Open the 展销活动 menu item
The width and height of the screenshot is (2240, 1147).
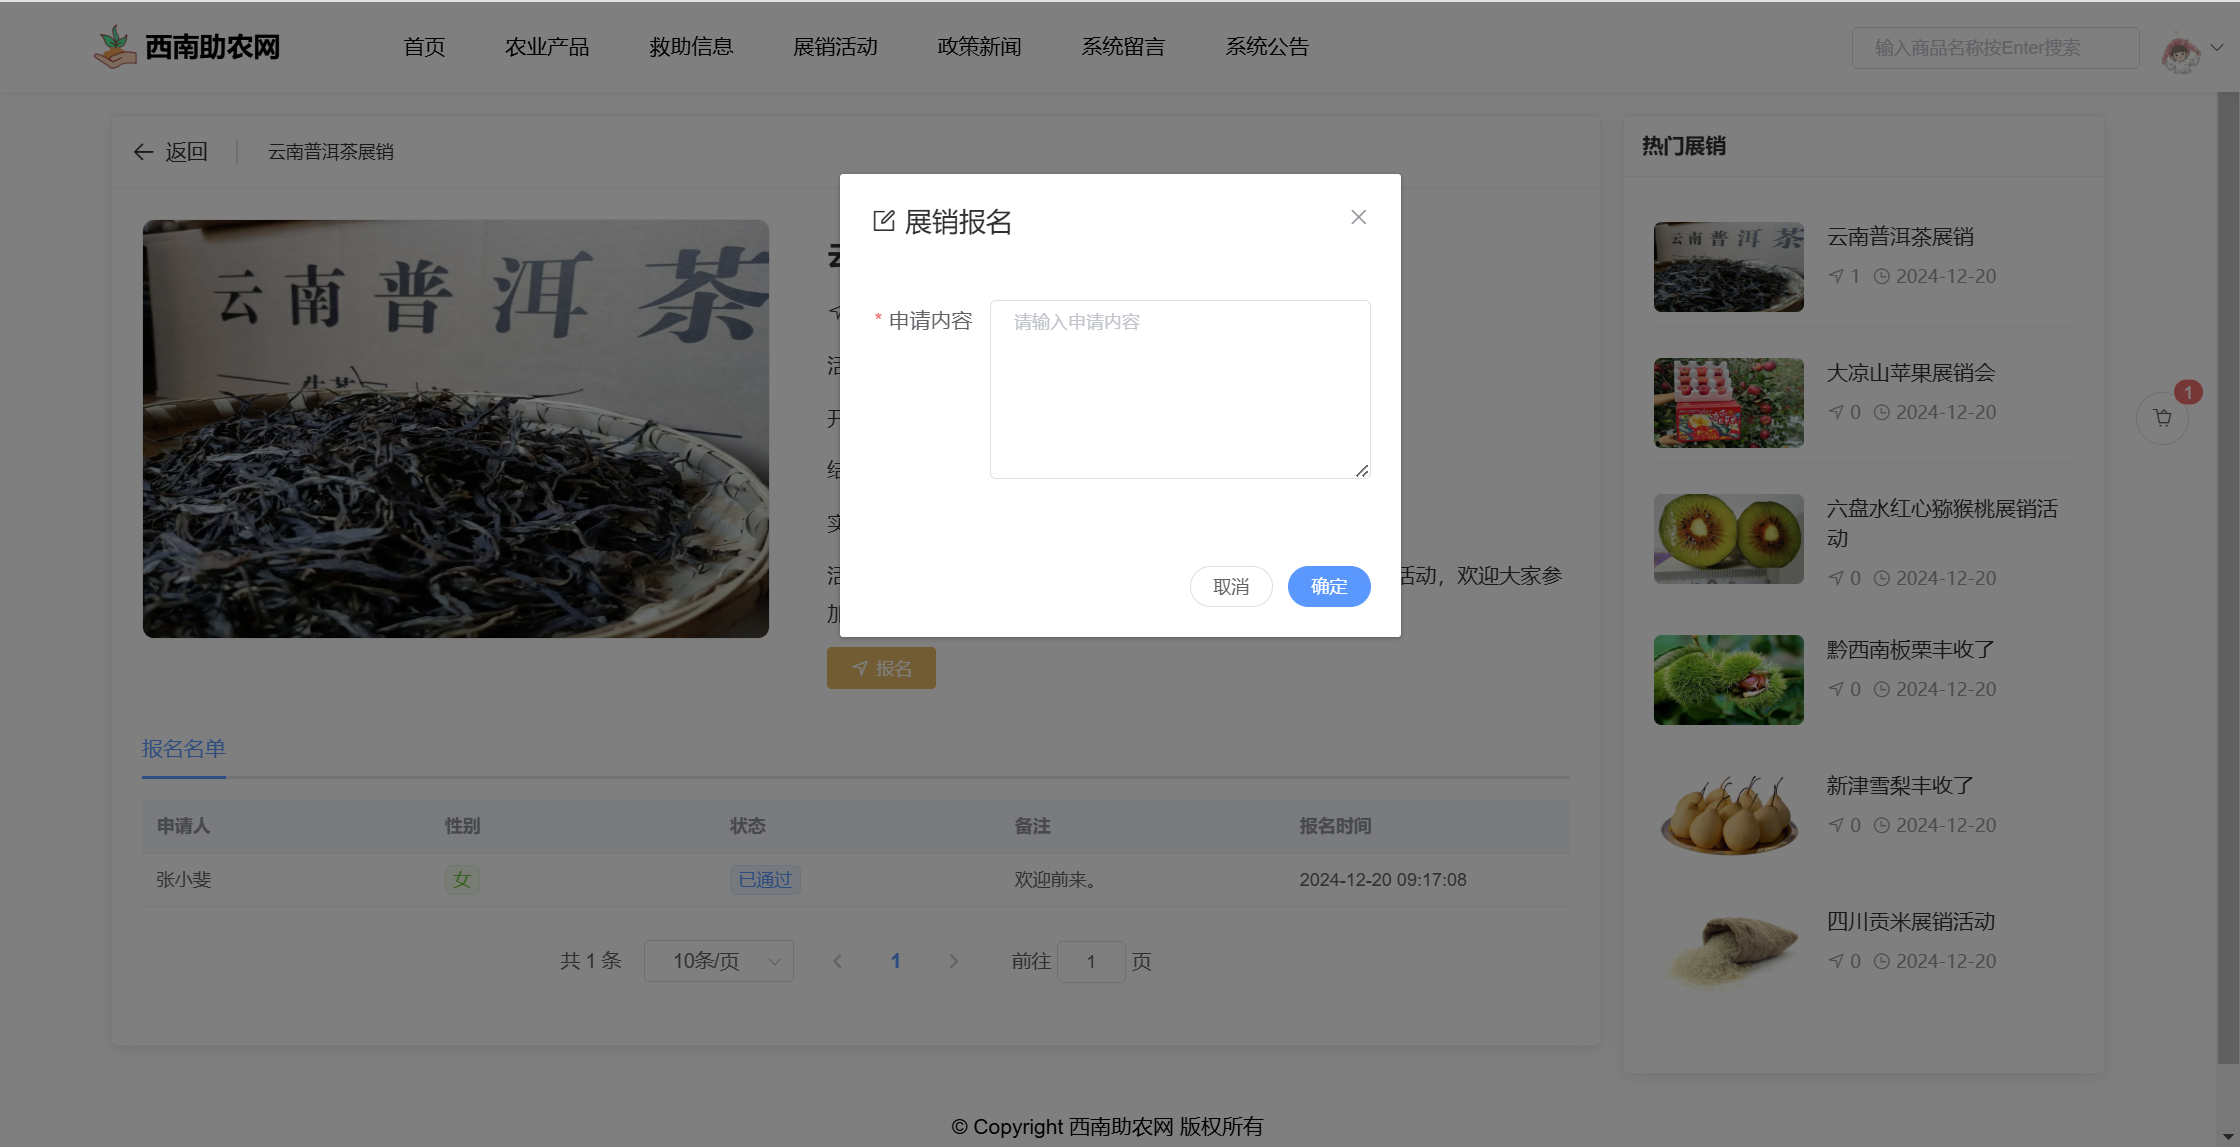pos(835,47)
